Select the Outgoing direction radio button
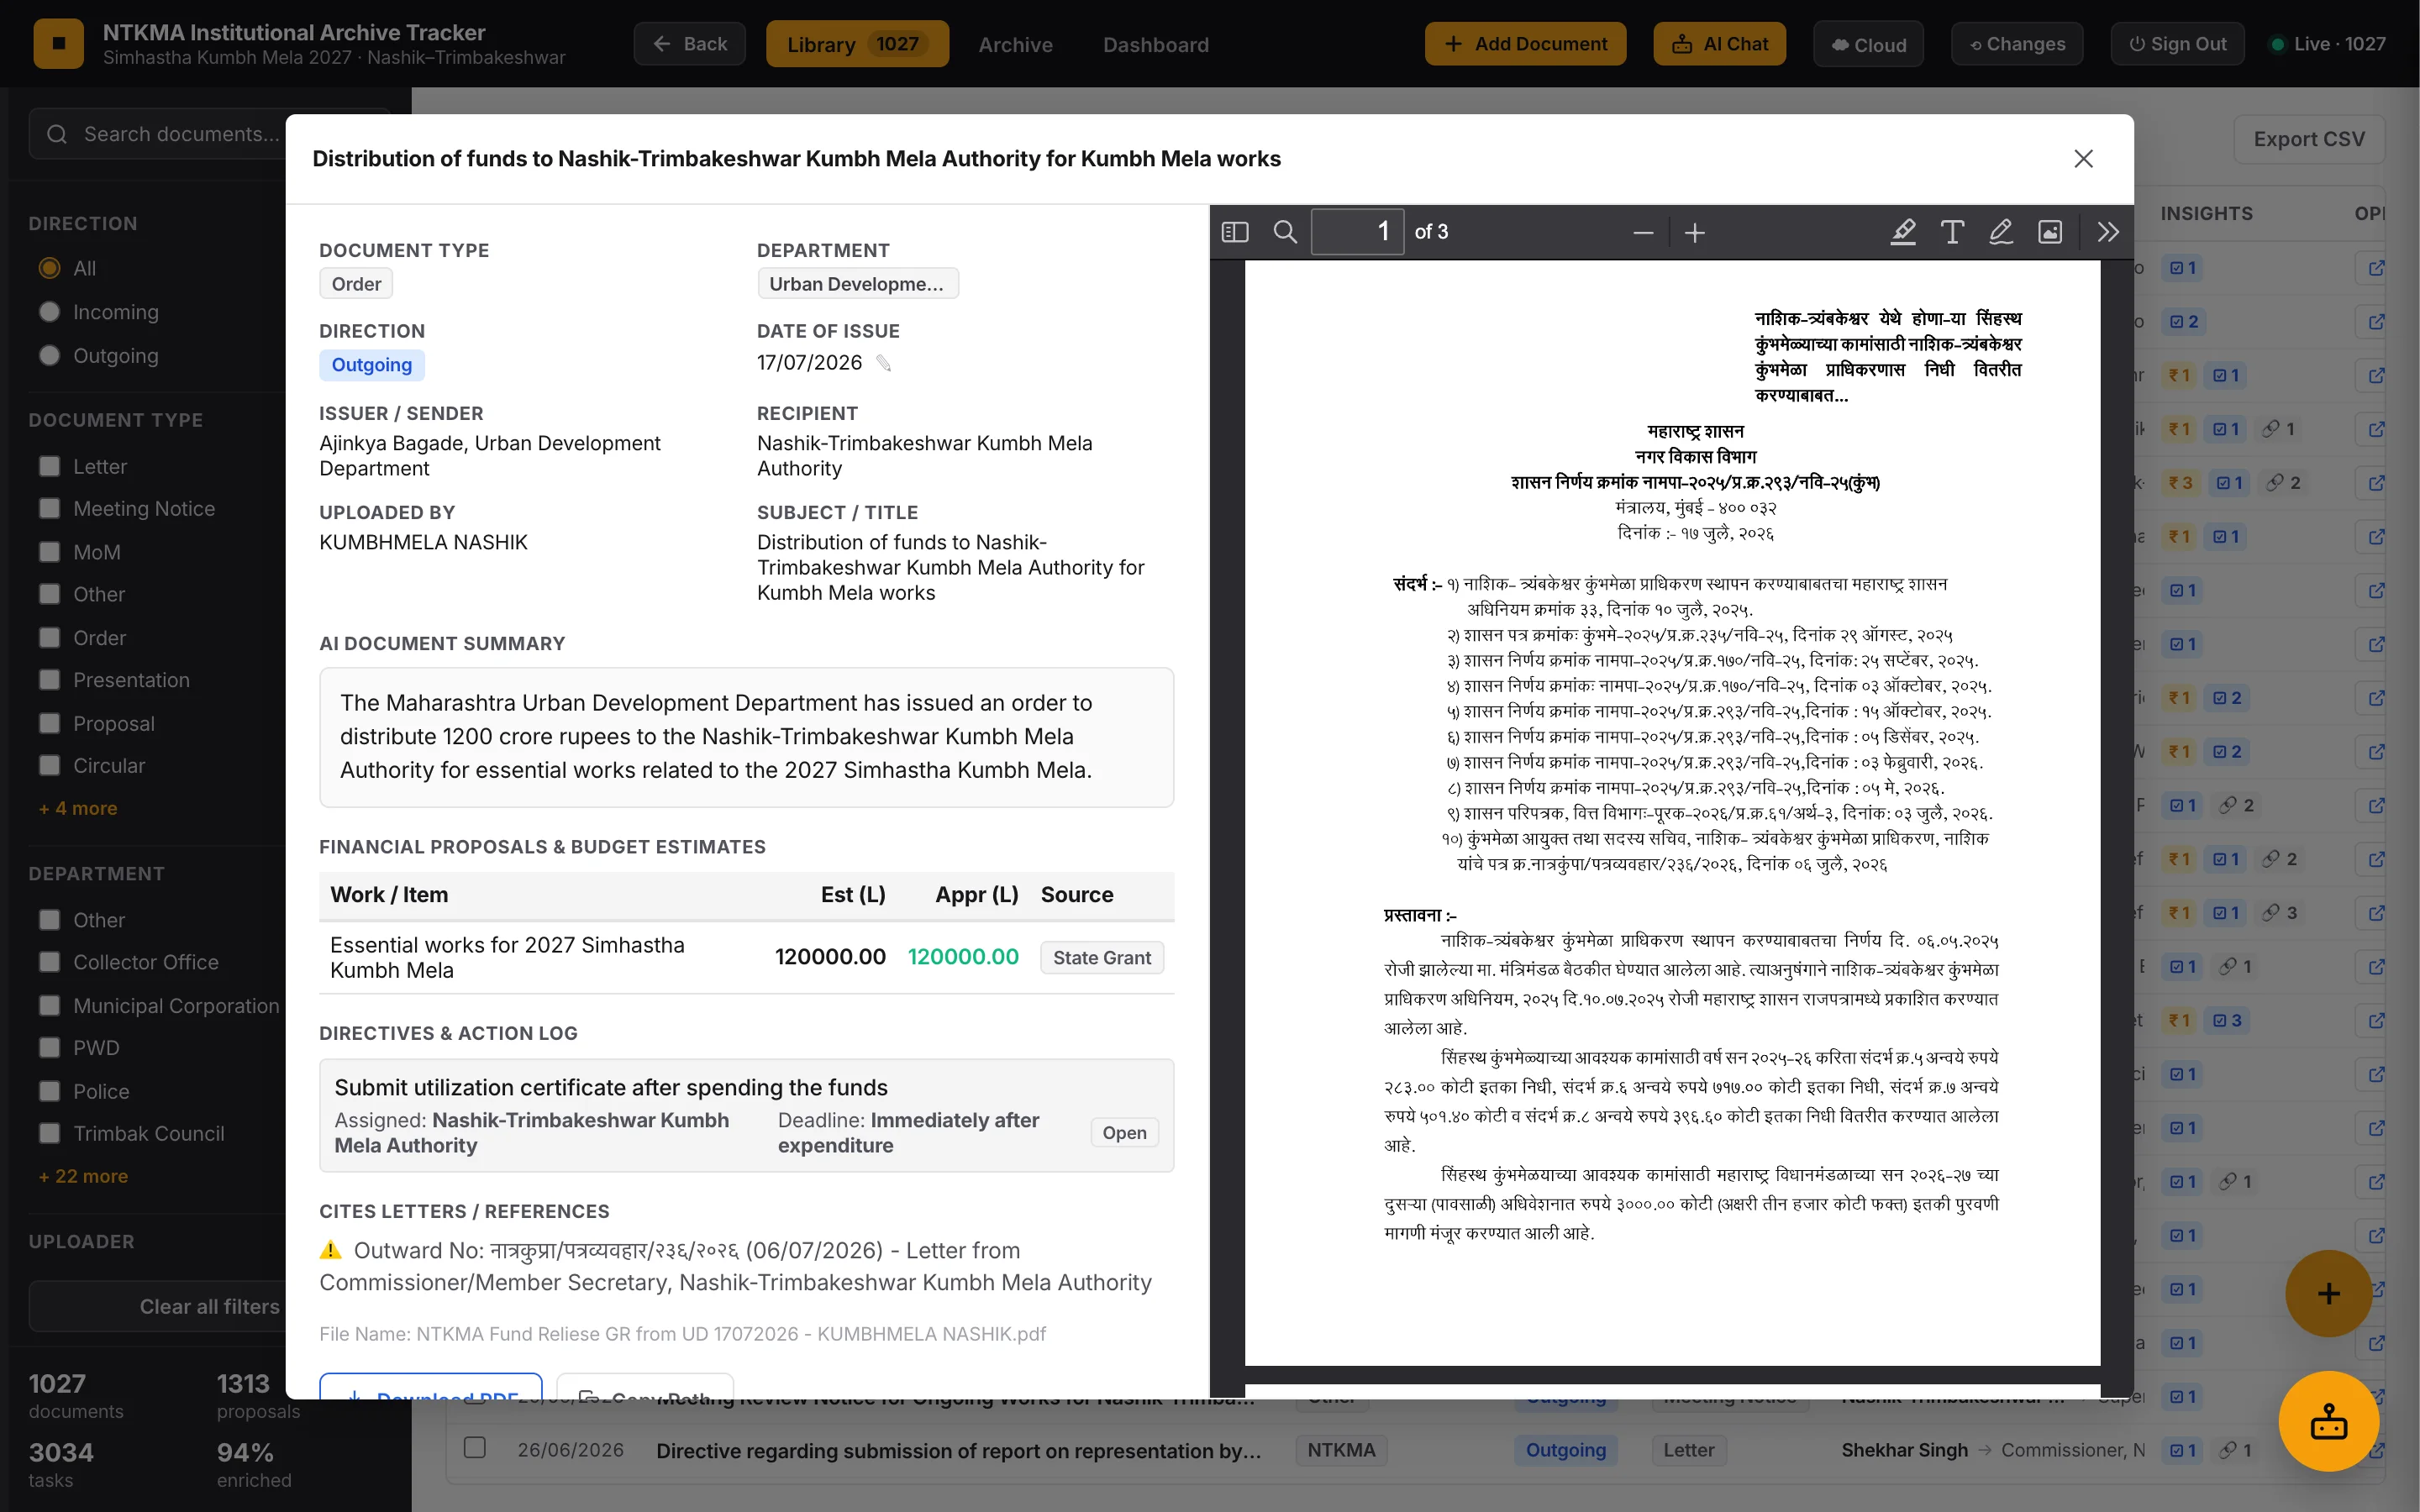Image resolution: width=2420 pixels, height=1512 pixels. [49, 356]
